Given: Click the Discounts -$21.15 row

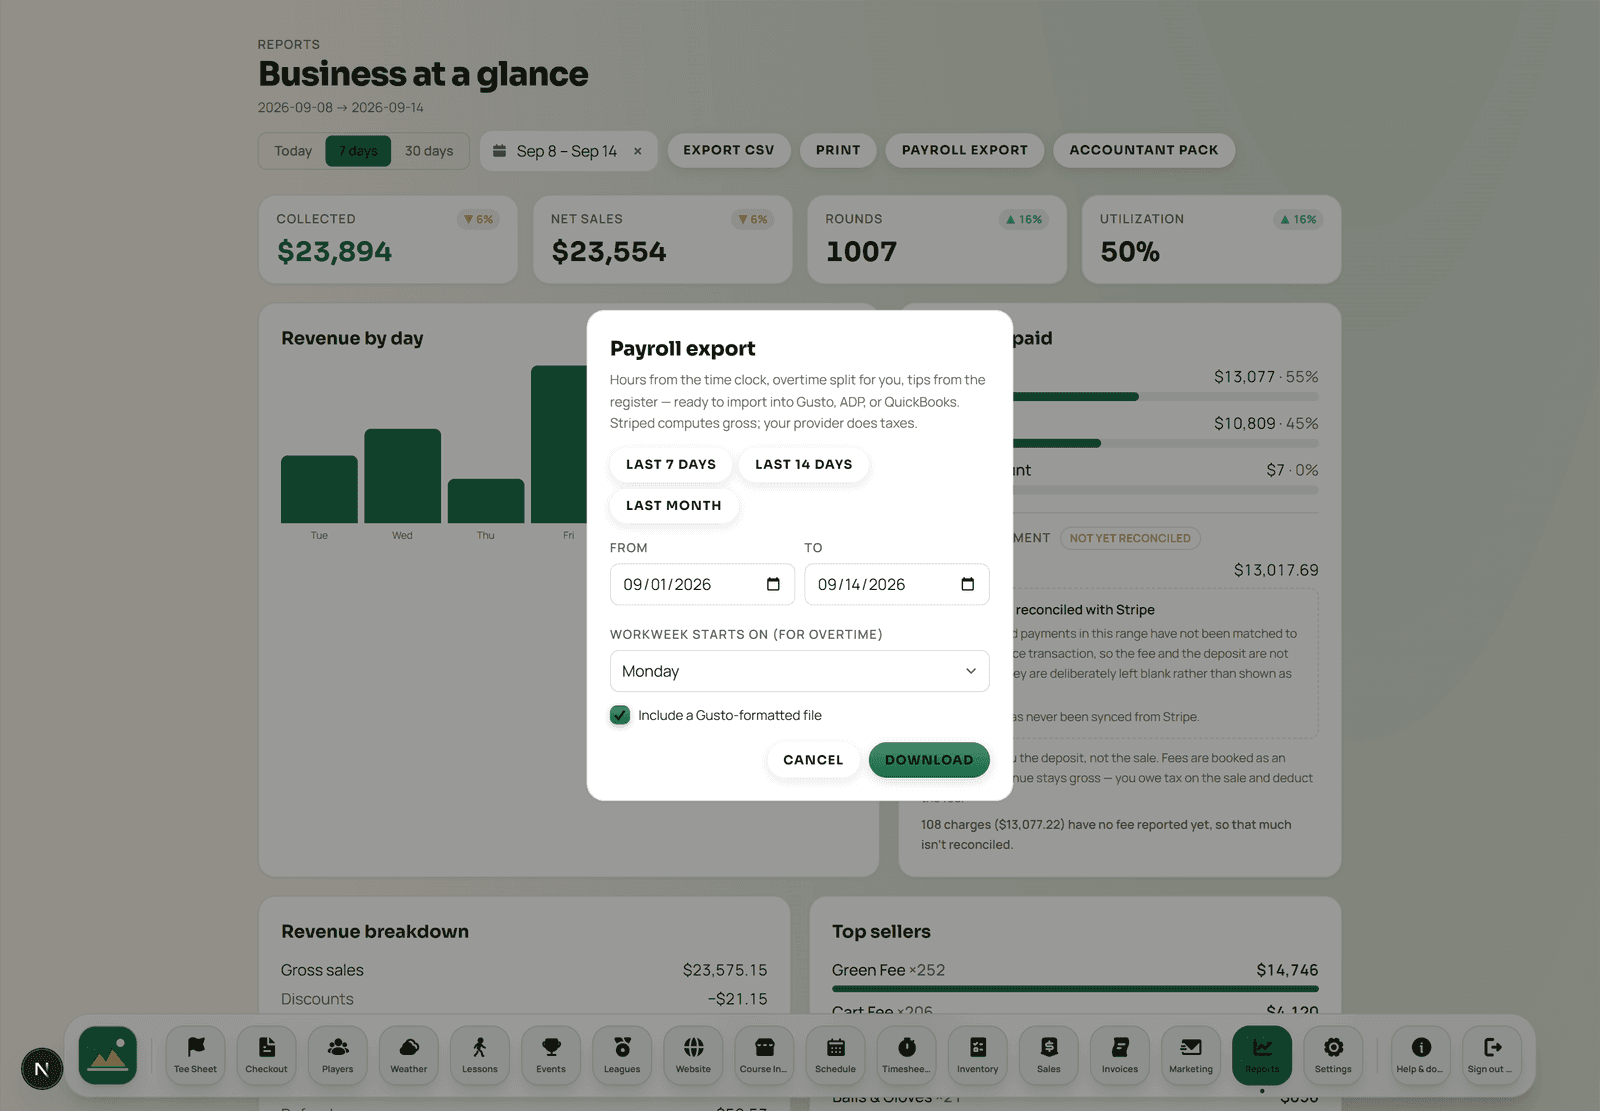Looking at the screenshot, I should pyautogui.click(x=524, y=999).
